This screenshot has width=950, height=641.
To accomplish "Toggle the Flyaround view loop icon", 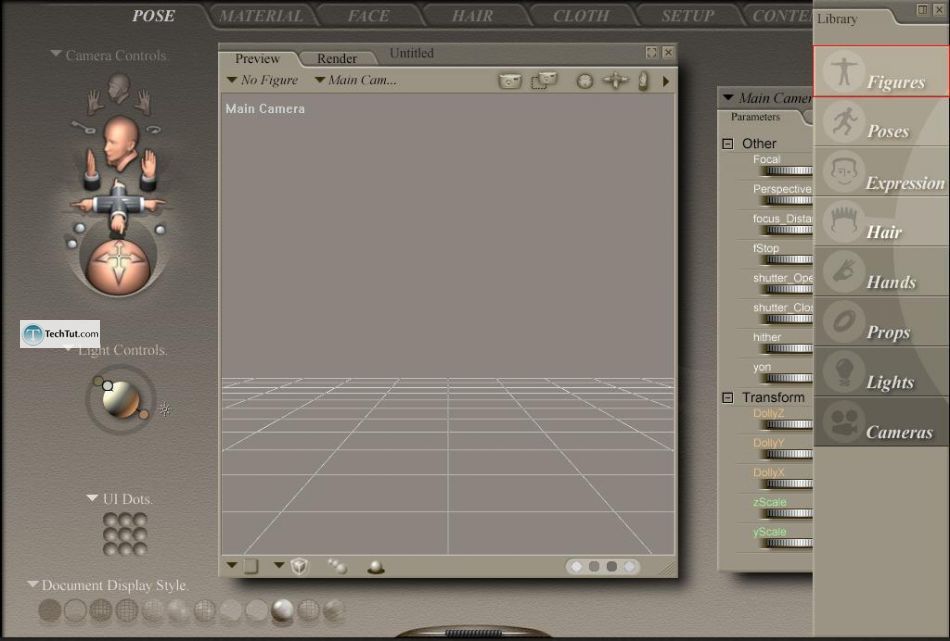I will [x=154, y=128].
